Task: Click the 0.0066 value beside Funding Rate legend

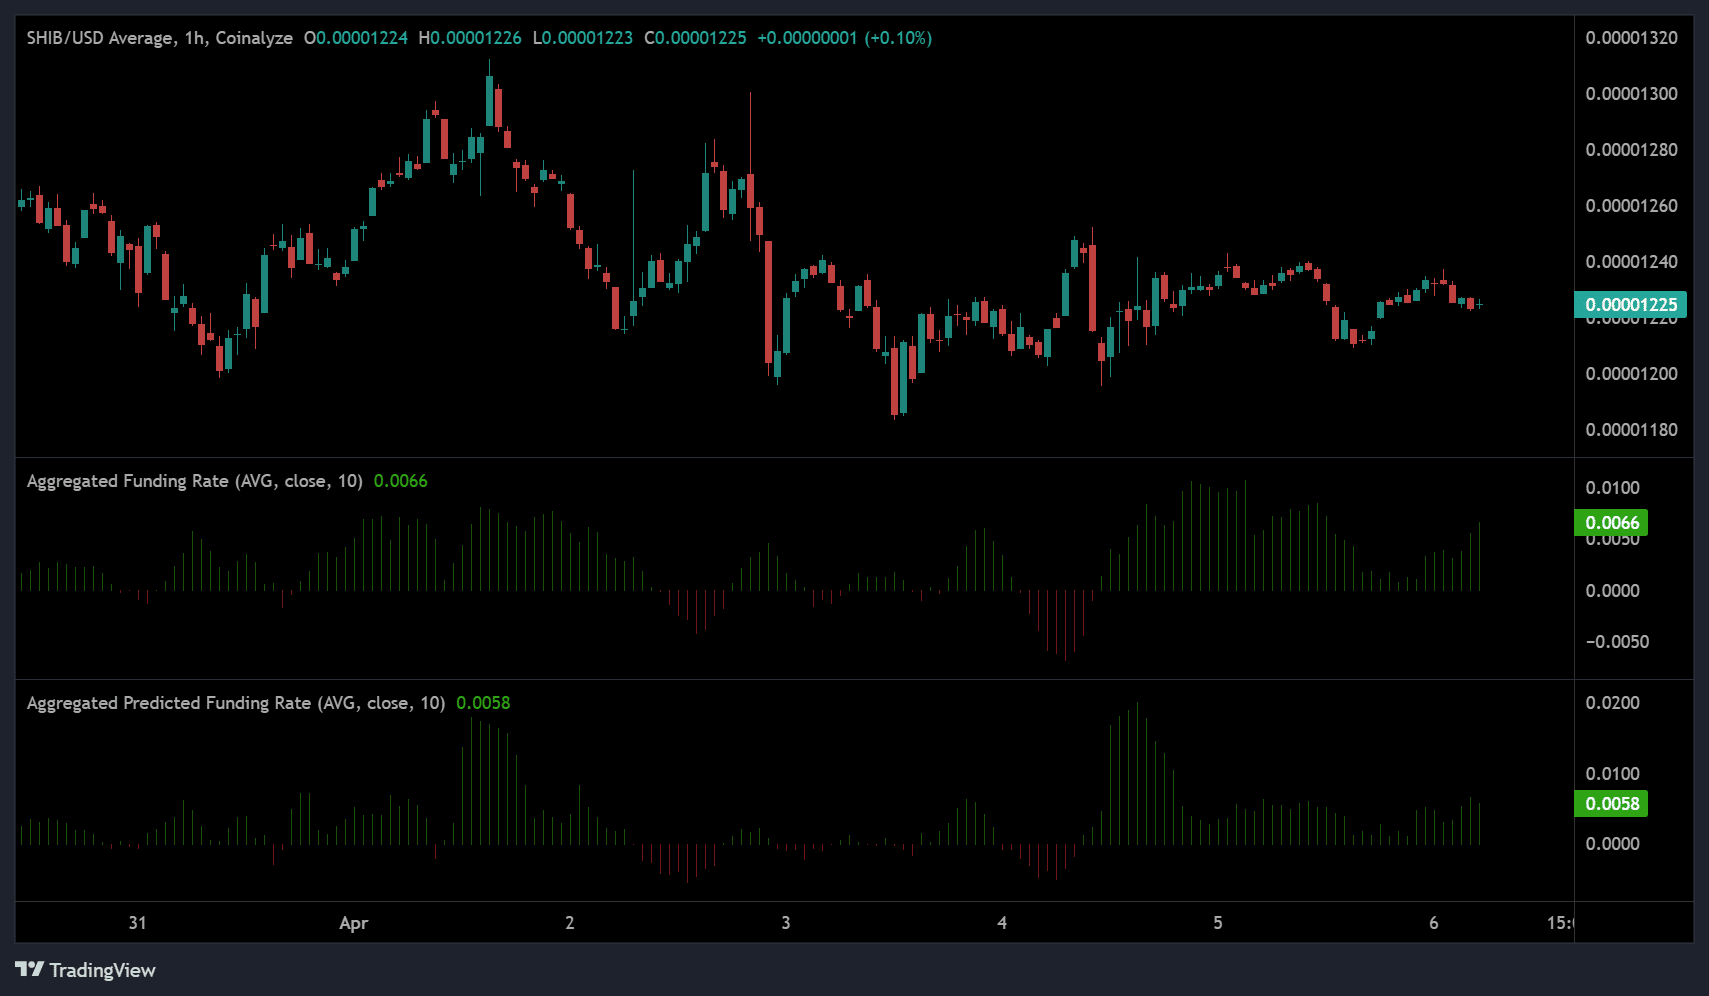Action: (x=400, y=481)
